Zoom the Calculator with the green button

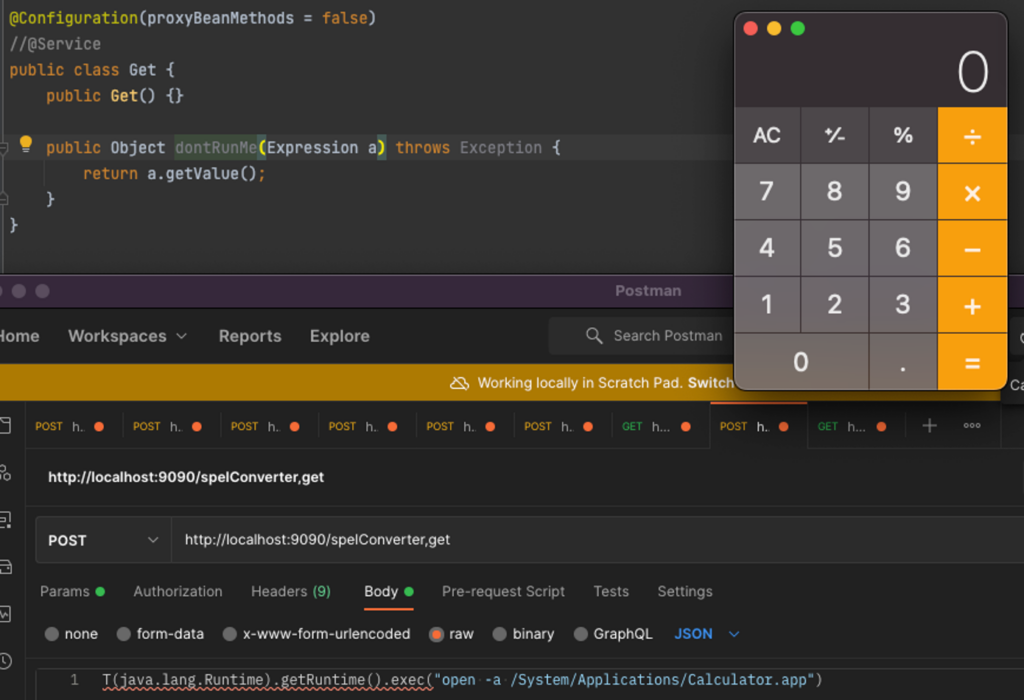(x=797, y=29)
